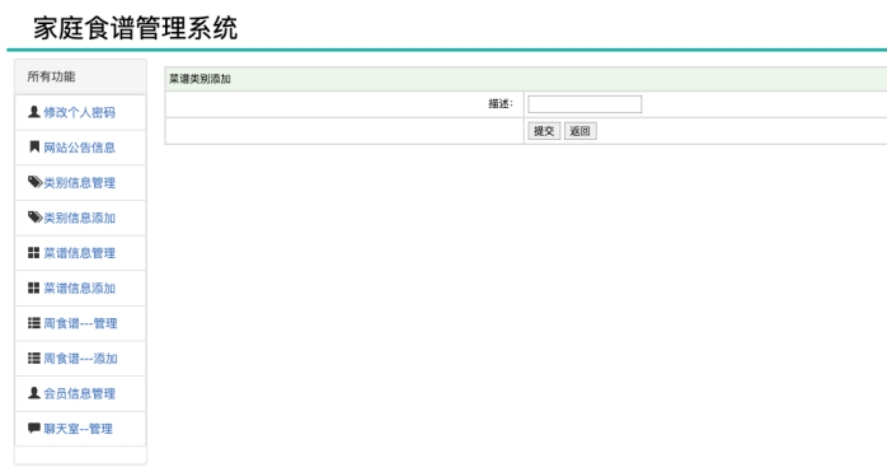This screenshot has height=472, width=888.
Task: Open the 网站公告信息 link
Action: 79,147
